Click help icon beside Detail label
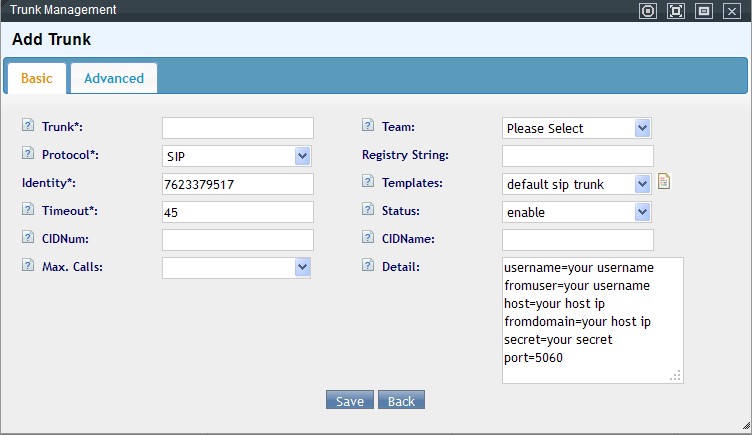 click(x=368, y=267)
